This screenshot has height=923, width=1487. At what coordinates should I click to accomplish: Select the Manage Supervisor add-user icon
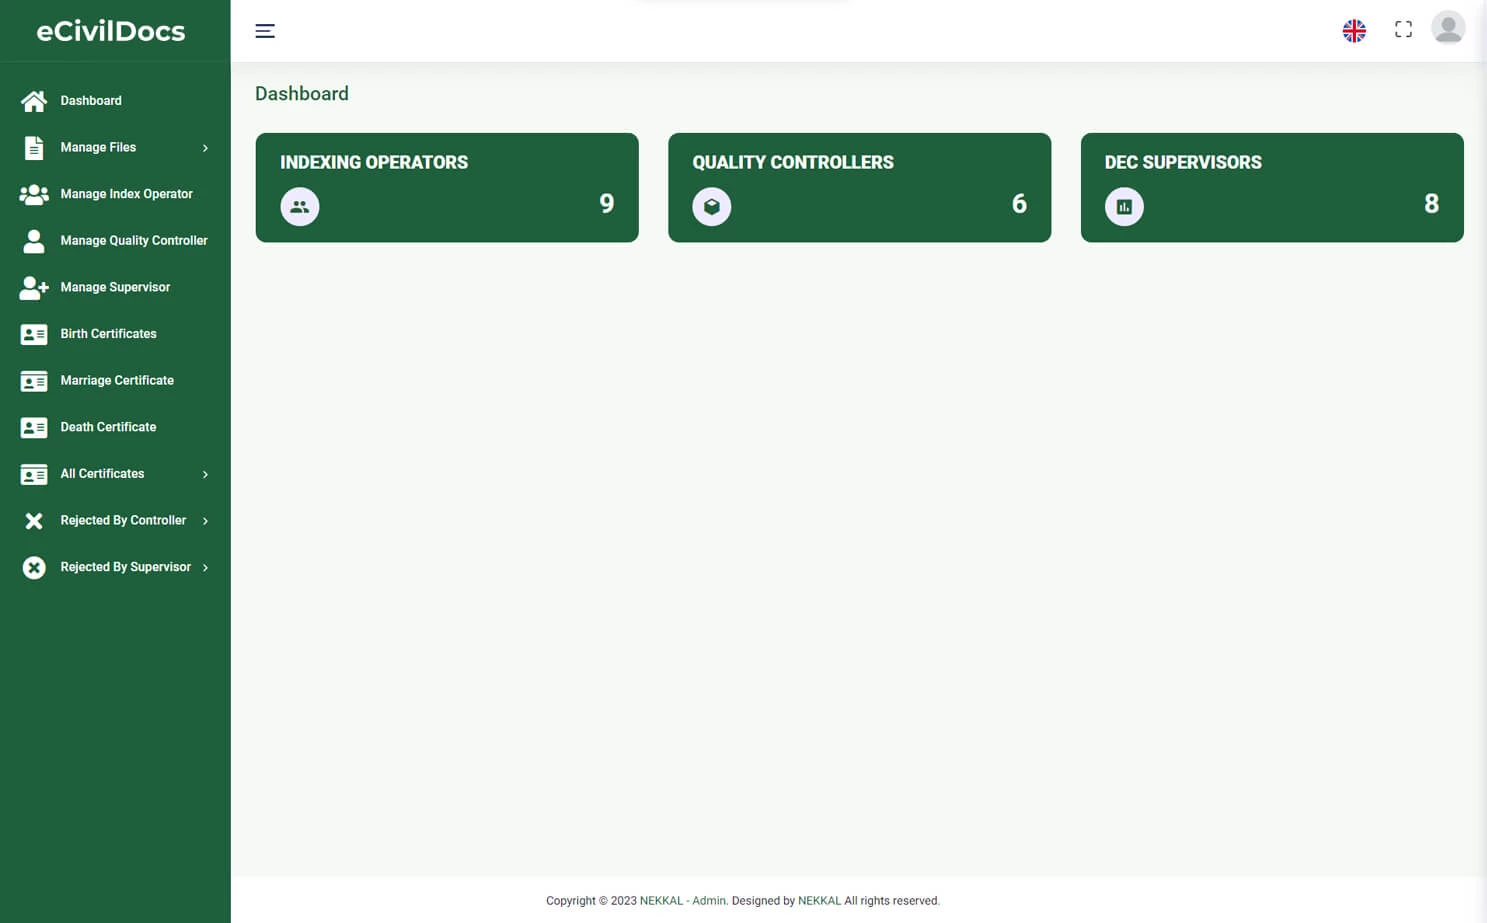[33, 287]
